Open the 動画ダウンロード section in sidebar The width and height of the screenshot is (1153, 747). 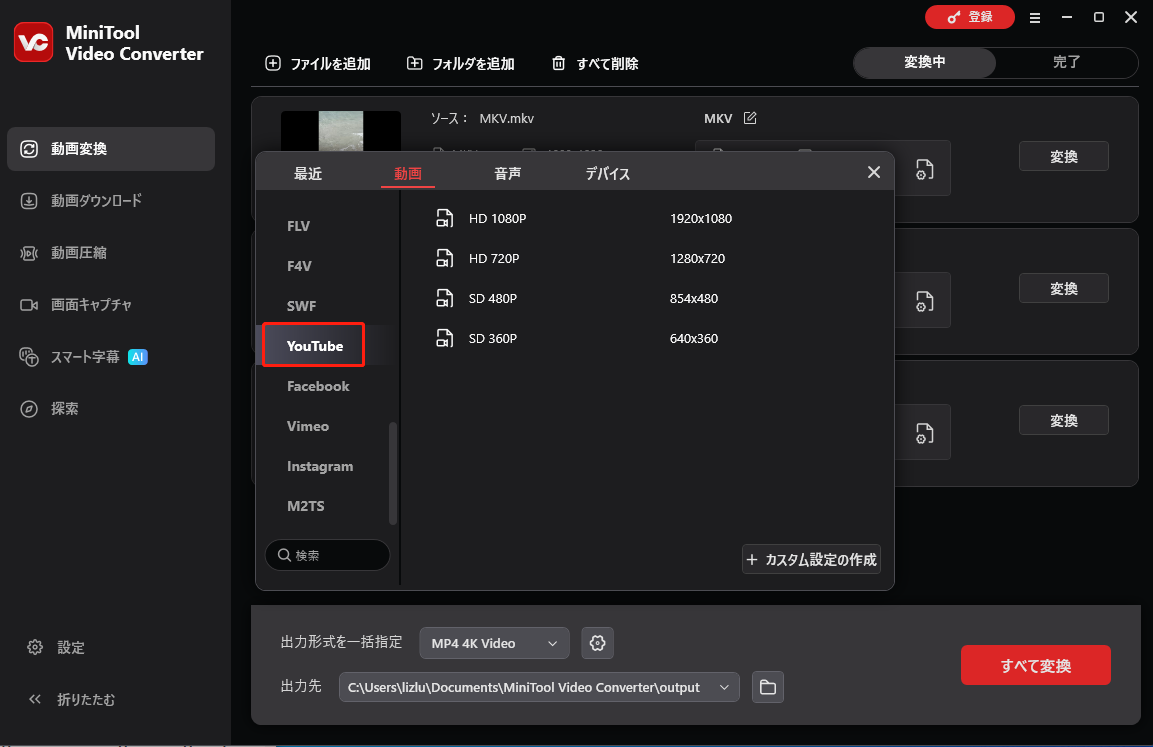tap(95, 200)
